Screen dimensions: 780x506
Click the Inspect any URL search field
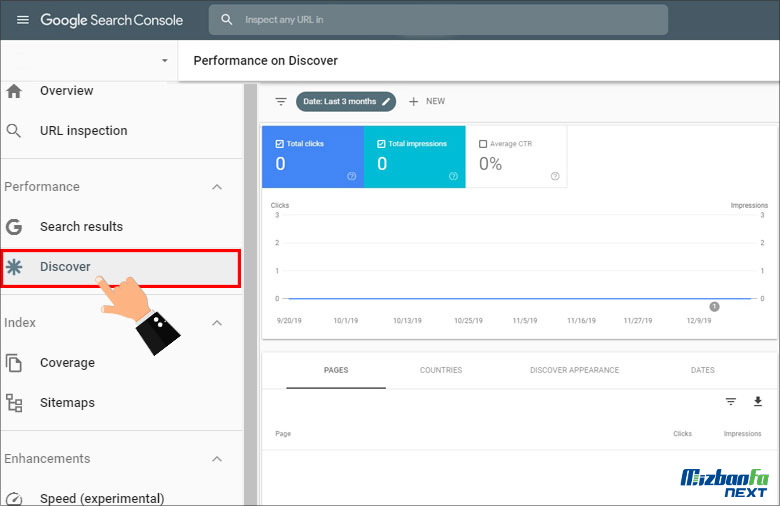[440, 20]
